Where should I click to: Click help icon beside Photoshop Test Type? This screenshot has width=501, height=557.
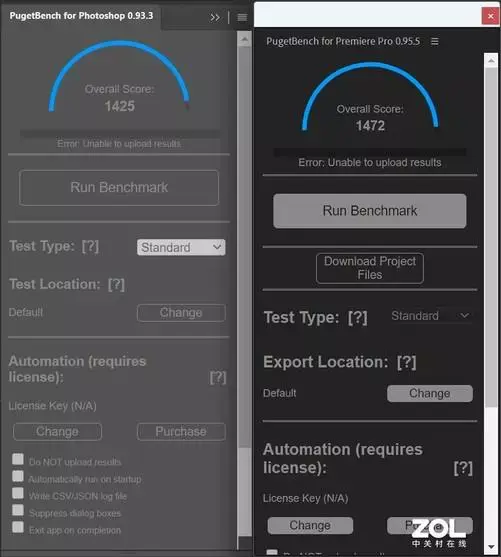pyautogui.click(x=90, y=246)
